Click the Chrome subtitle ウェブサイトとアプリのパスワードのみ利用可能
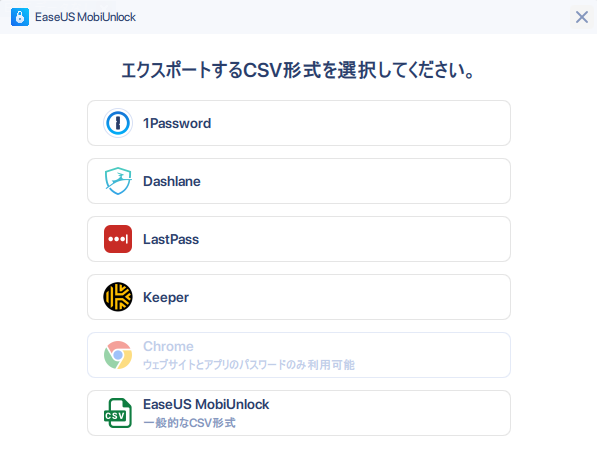The image size is (597, 461). (249, 365)
